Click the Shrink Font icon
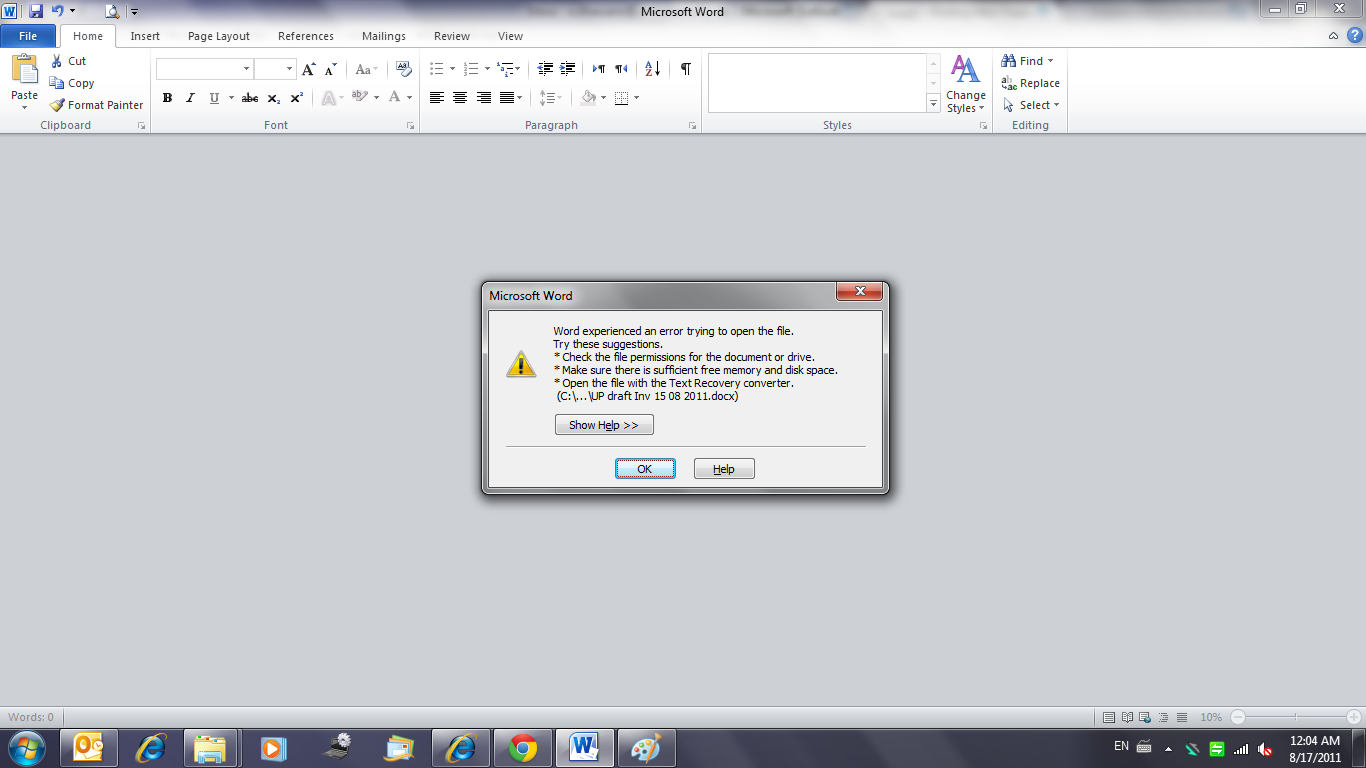1366x768 pixels. pos(331,69)
